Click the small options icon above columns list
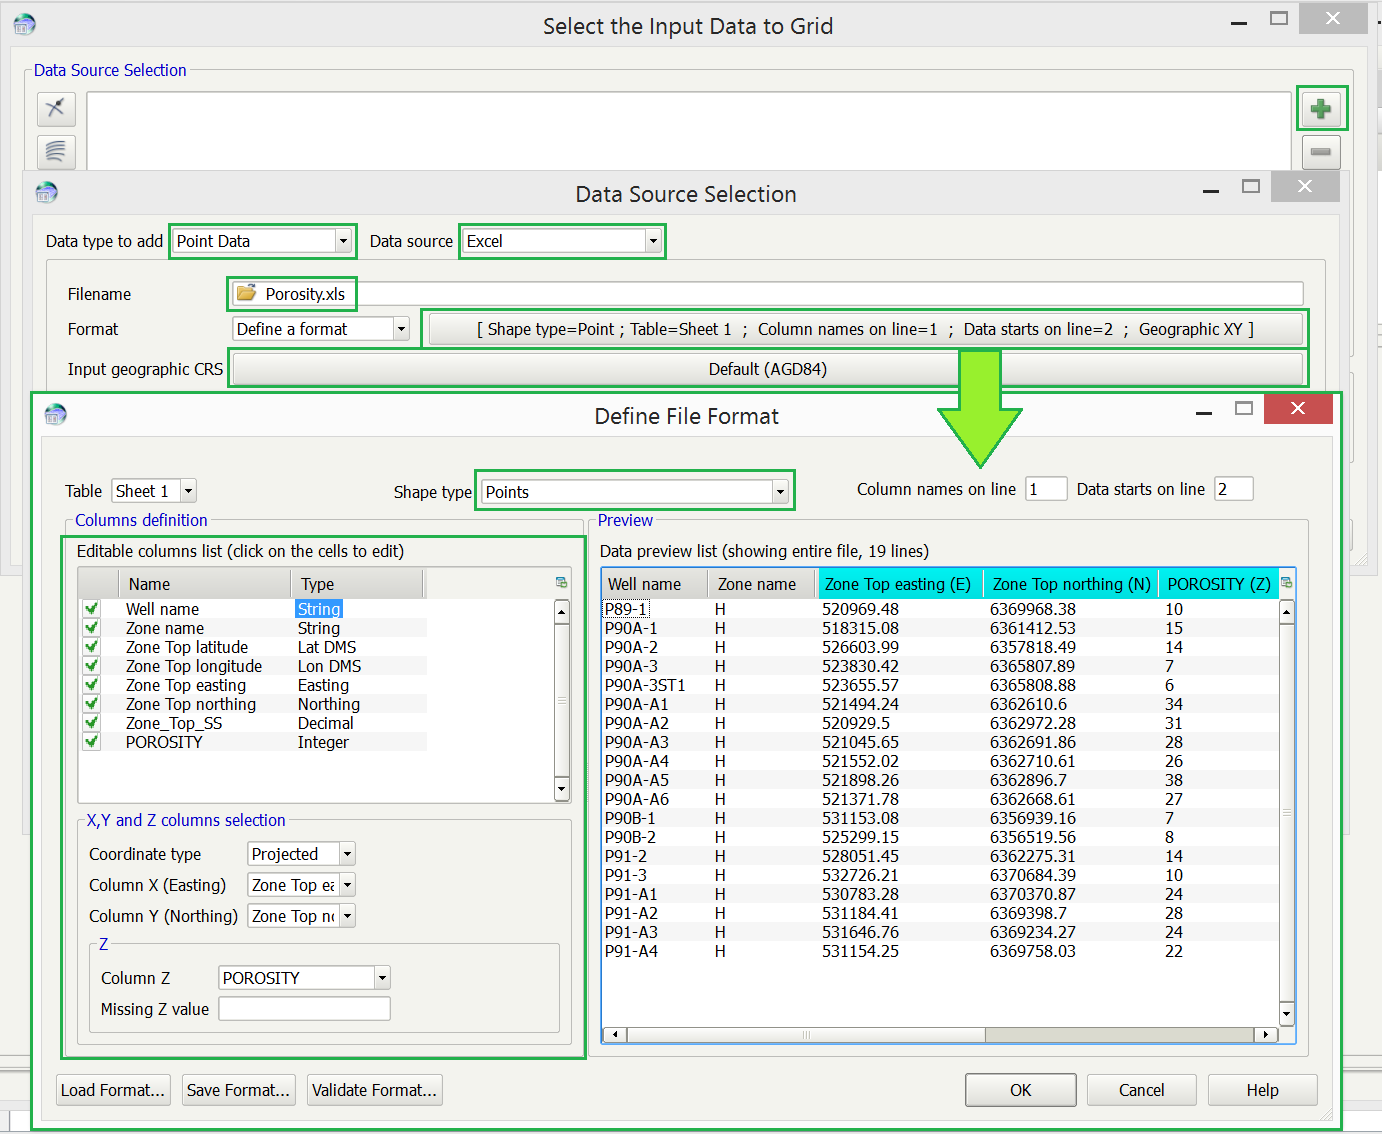The image size is (1386, 1135). 561,582
